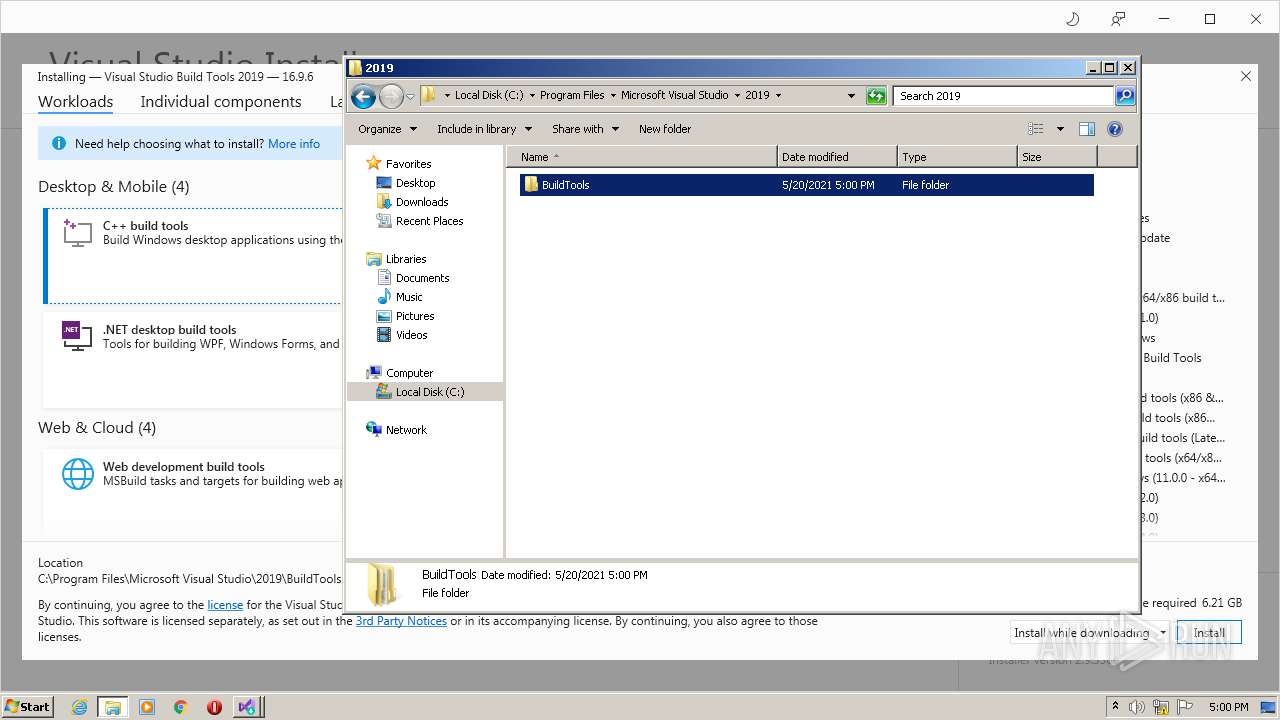Switch to Workloads tab in Visual Studio Installer
This screenshot has width=1280, height=720.
tap(75, 102)
